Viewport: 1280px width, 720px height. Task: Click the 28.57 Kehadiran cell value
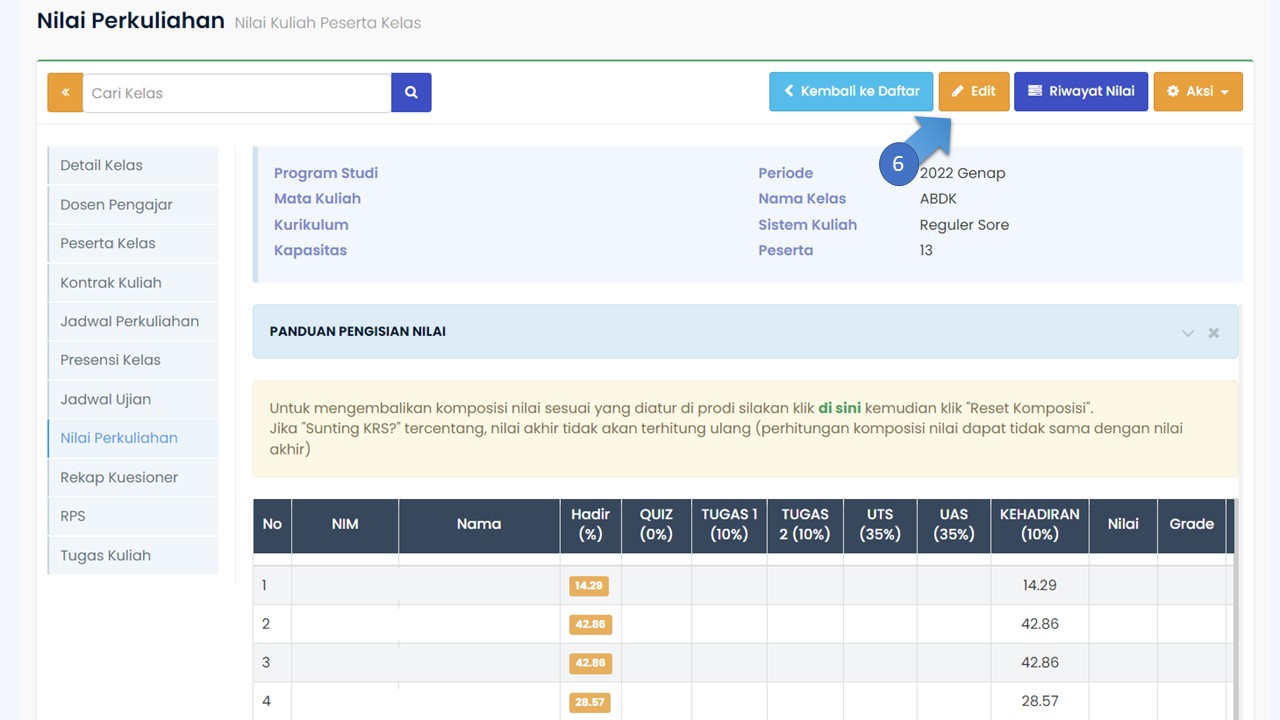point(1040,701)
